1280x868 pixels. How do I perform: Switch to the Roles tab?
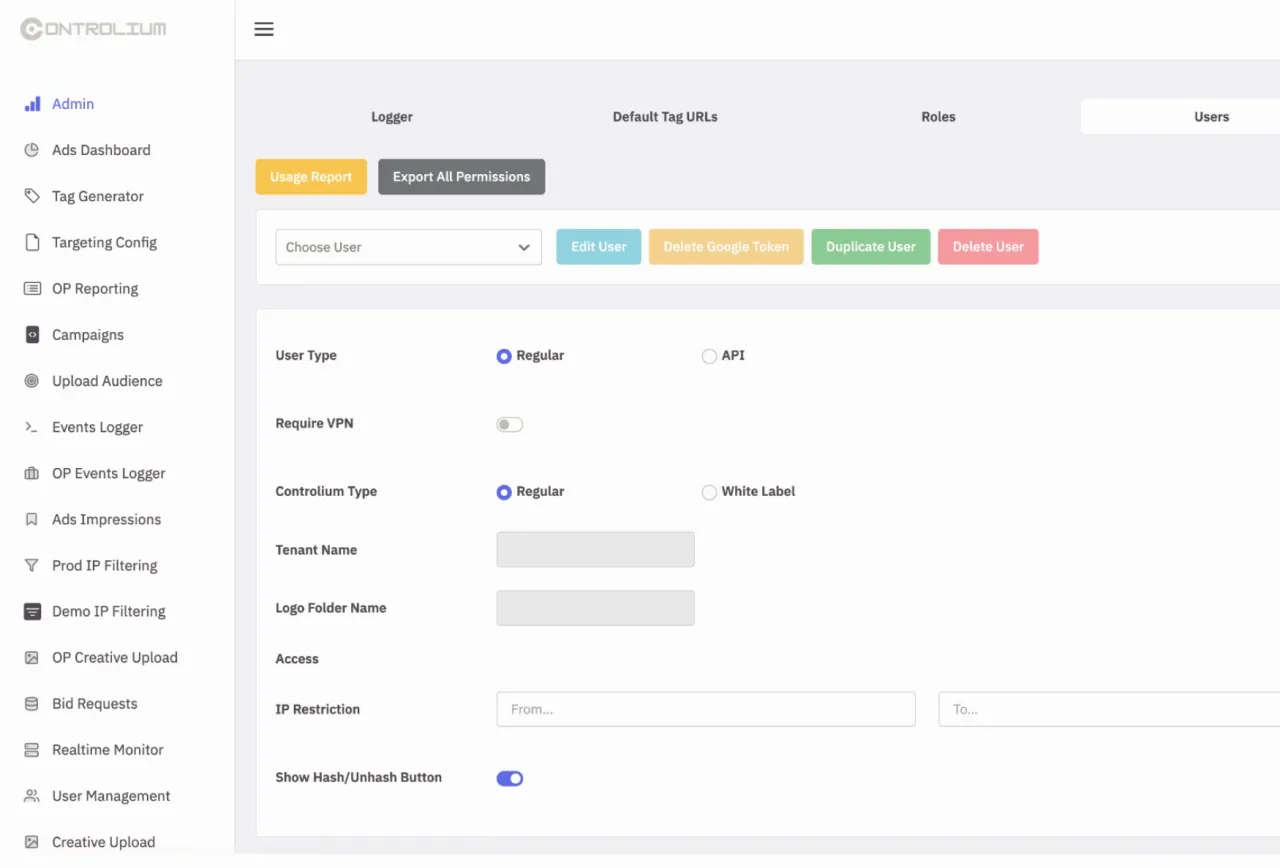click(938, 117)
